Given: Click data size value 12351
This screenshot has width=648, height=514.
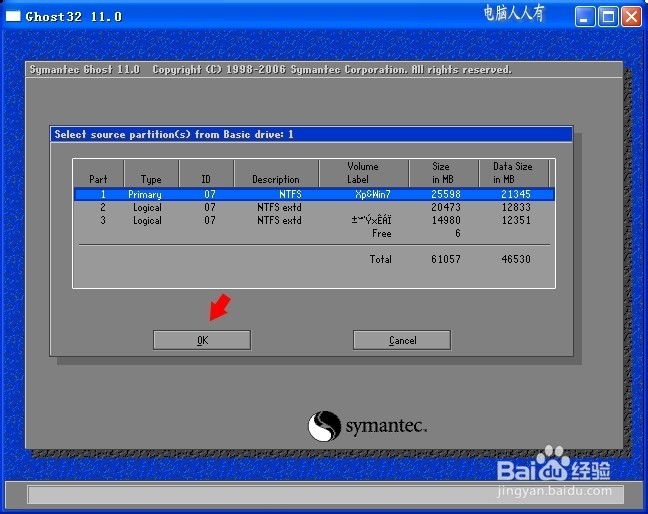Looking at the screenshot, I should tap(515, 220).
